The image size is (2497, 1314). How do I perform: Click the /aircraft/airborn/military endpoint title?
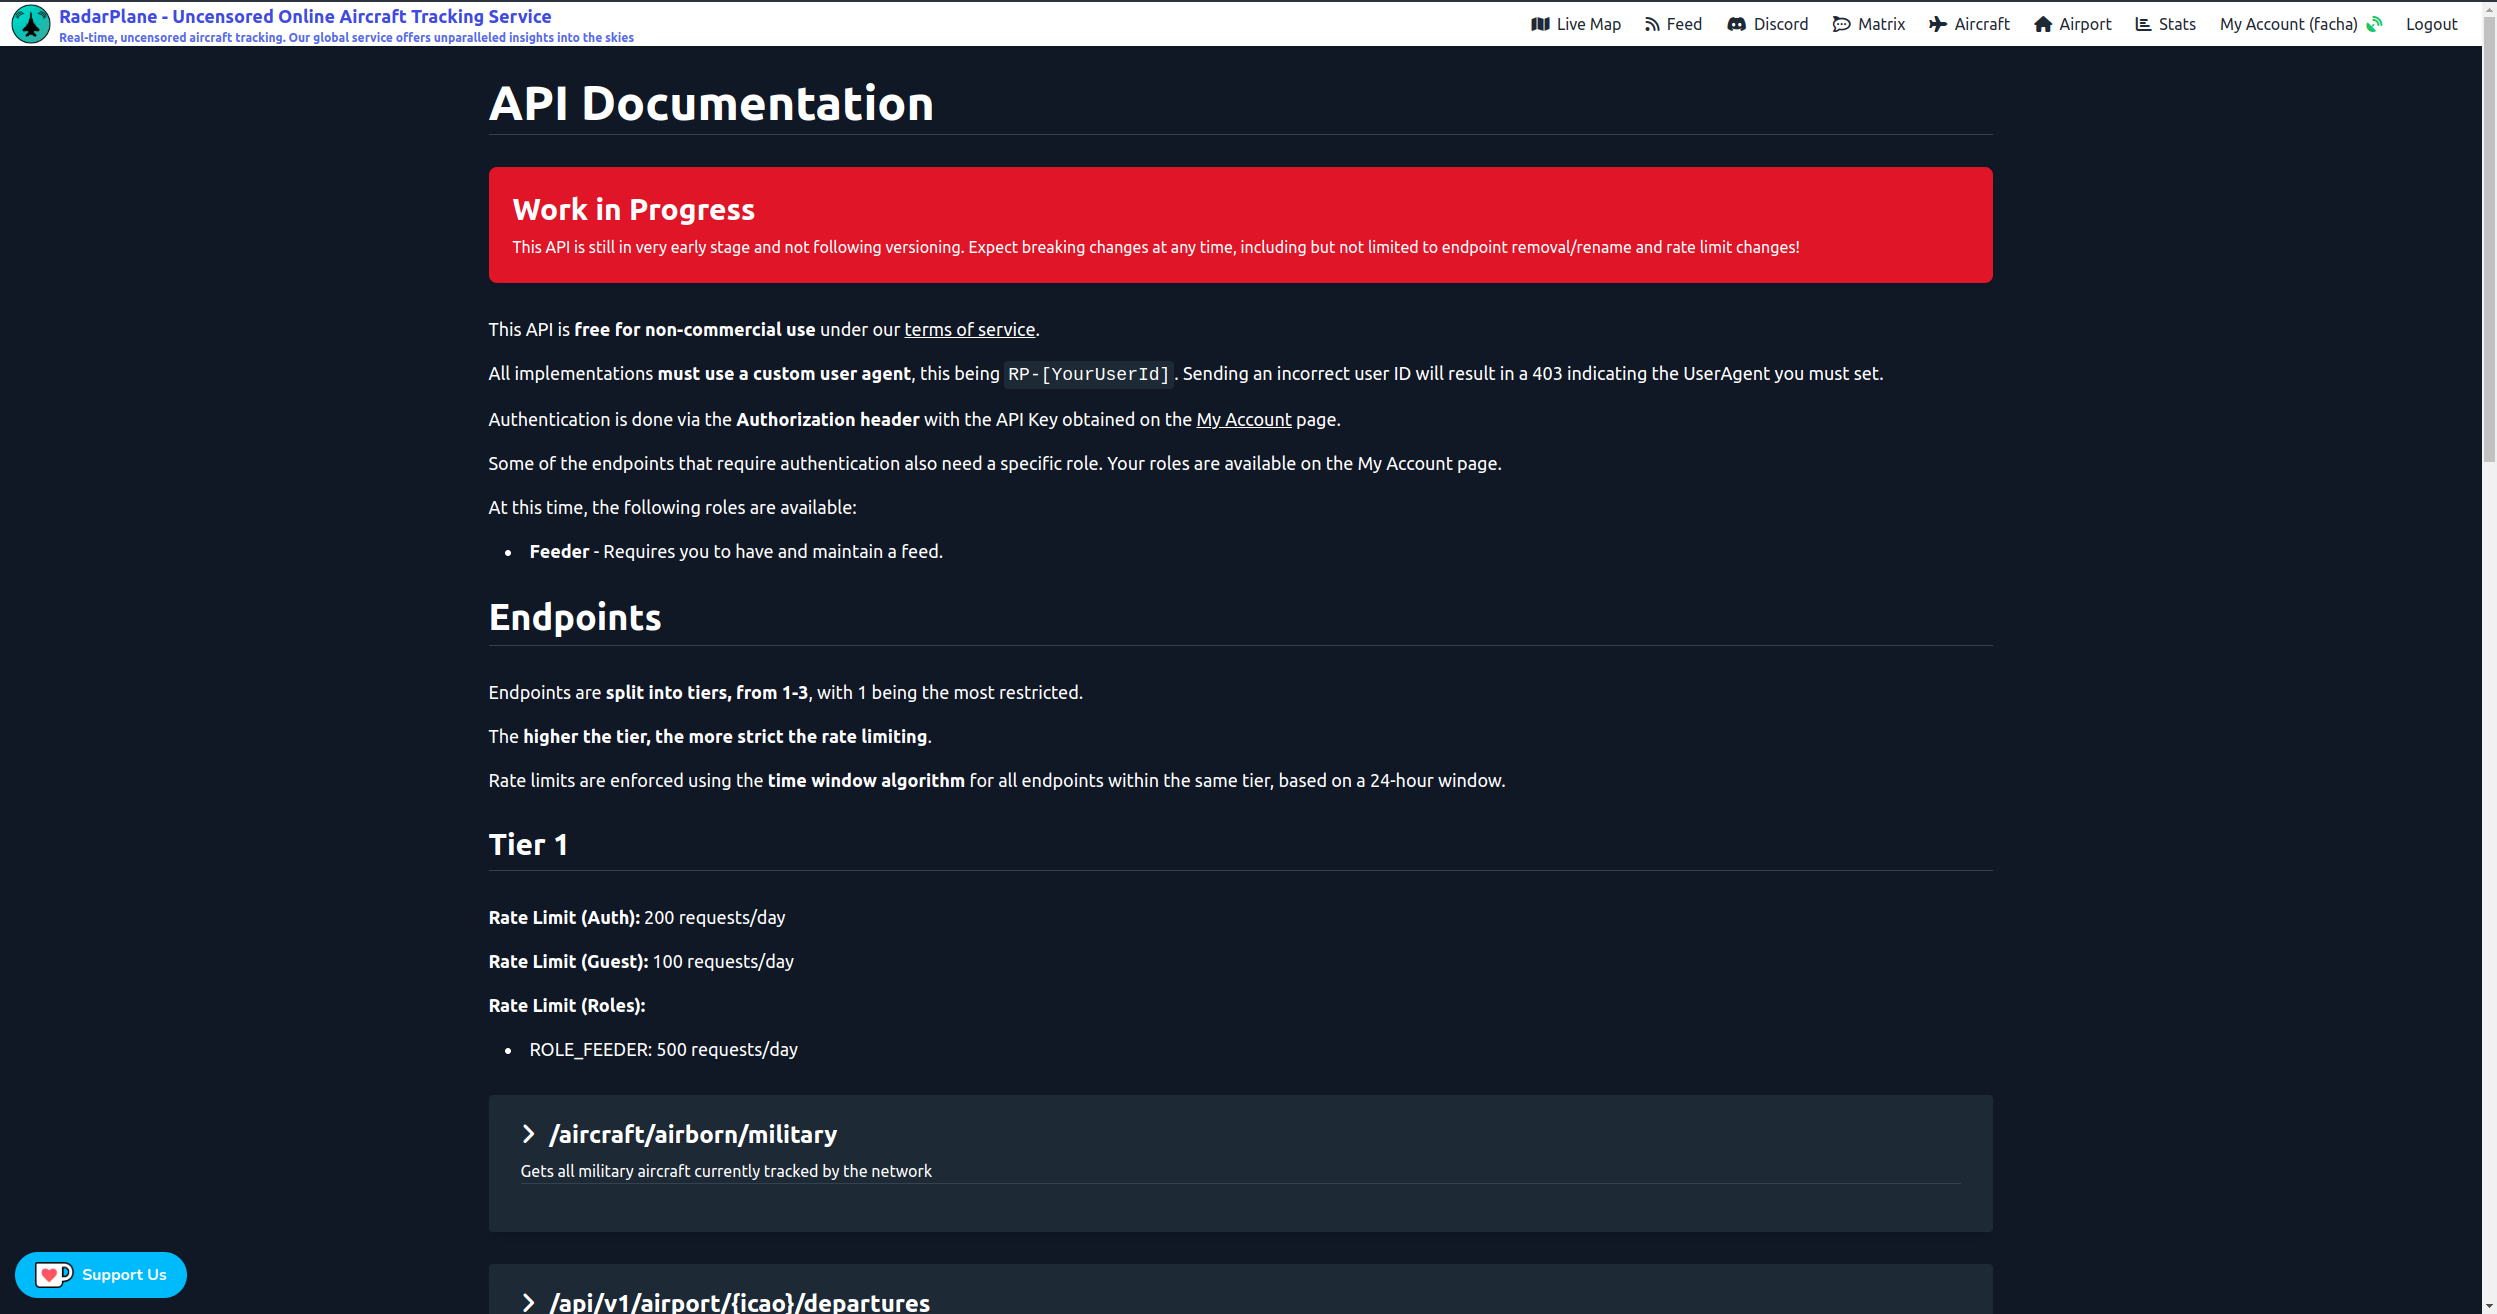coord(693,1134)
